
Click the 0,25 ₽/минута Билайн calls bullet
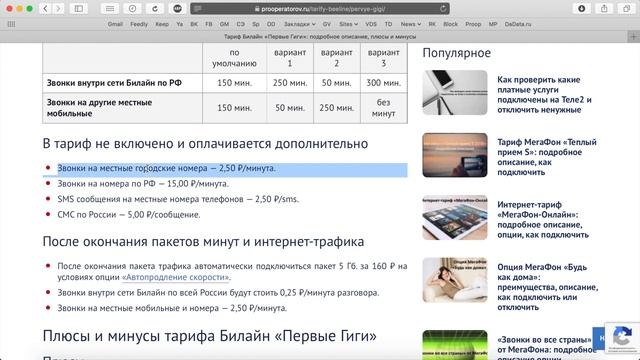[x=218, y=293]
